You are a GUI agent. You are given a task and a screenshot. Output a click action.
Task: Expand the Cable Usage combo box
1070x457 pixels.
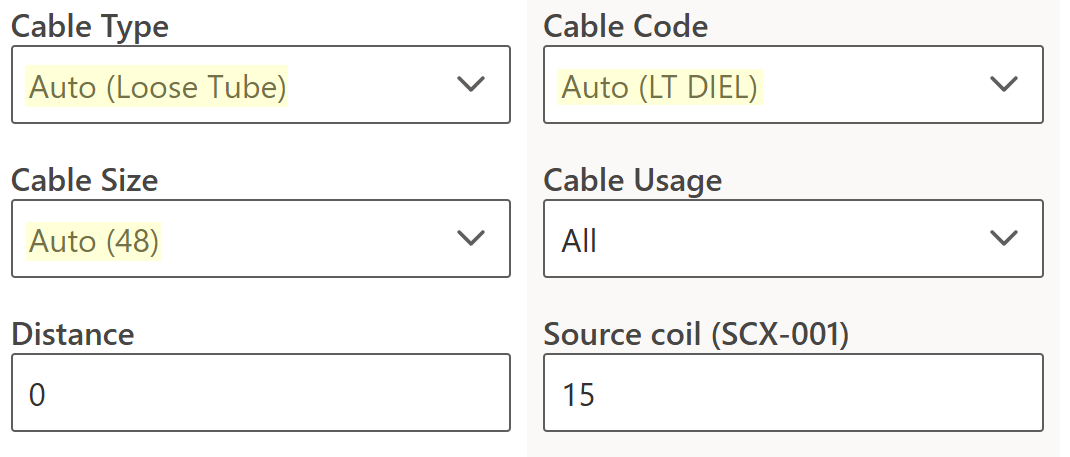[x=793, y=239]
